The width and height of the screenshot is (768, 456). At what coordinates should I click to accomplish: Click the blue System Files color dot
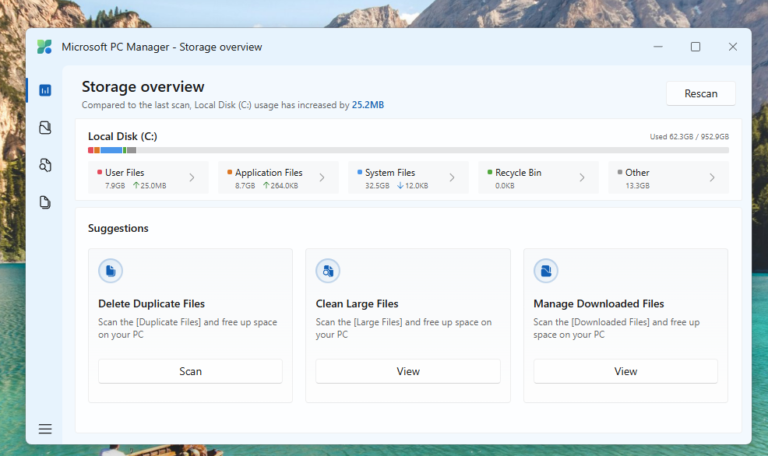[360, 172]
